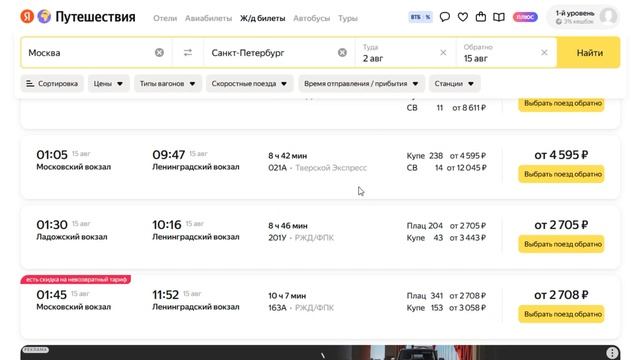Click the Найти search button

pyautogui.click(x=589, y=53)
